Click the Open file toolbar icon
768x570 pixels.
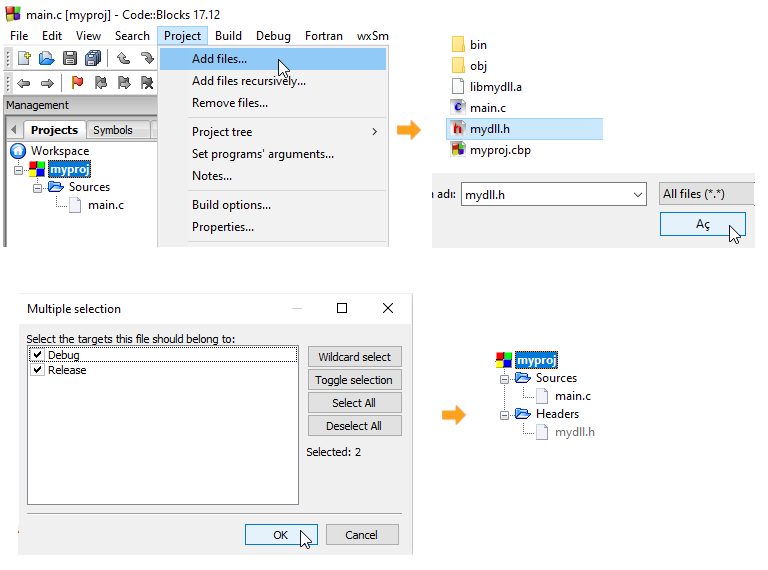47,58
